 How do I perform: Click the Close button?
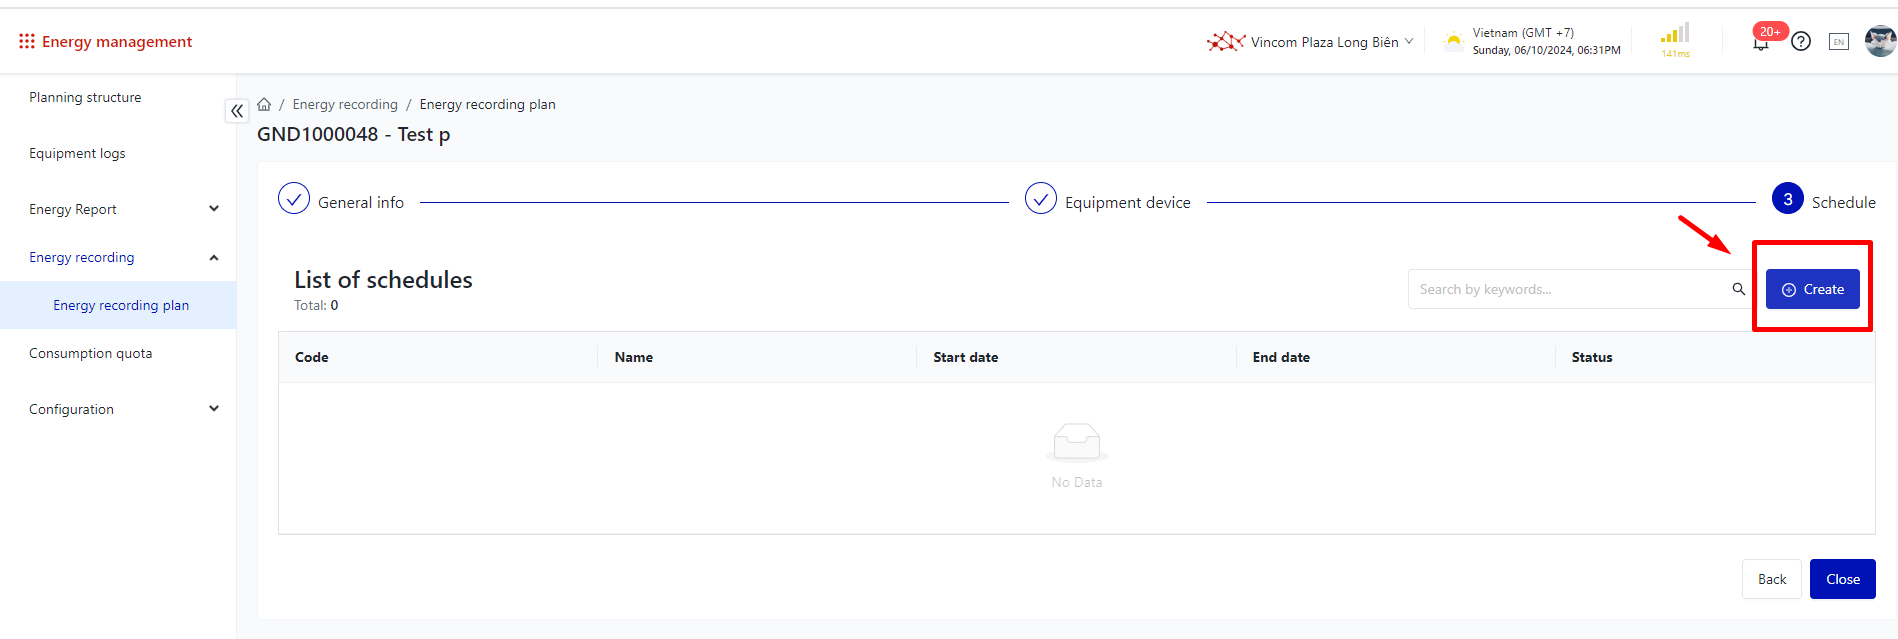[1842, 579]
